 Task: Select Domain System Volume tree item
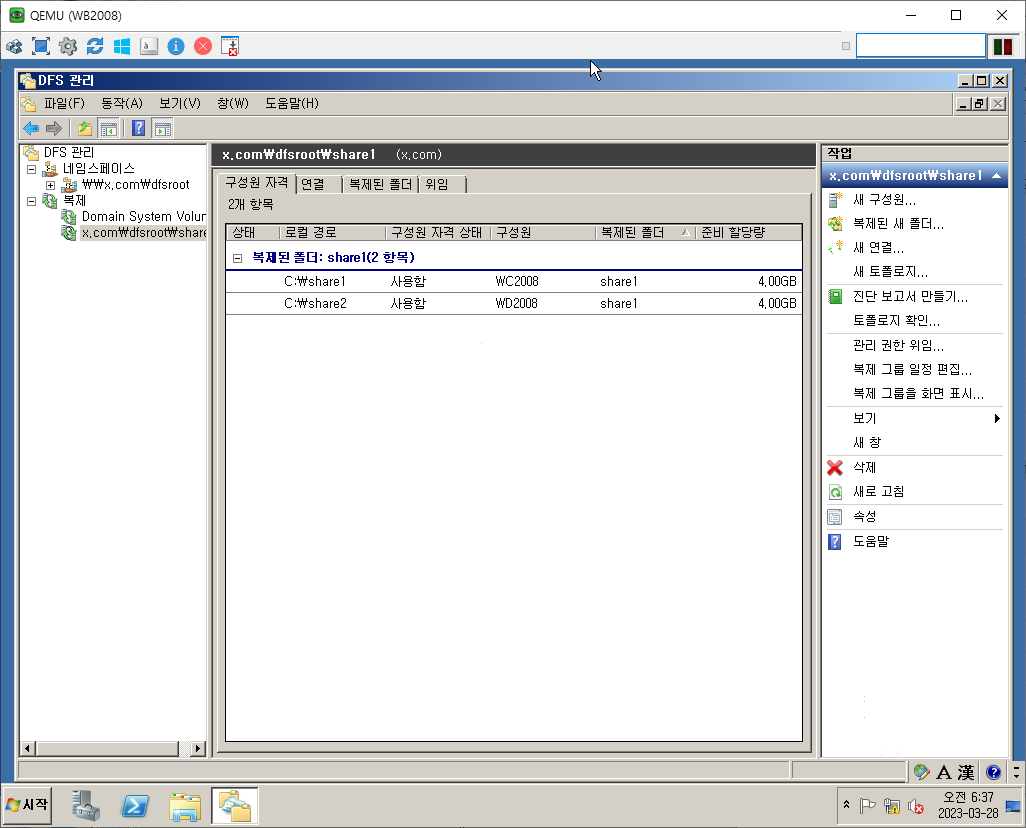(143, 217)
